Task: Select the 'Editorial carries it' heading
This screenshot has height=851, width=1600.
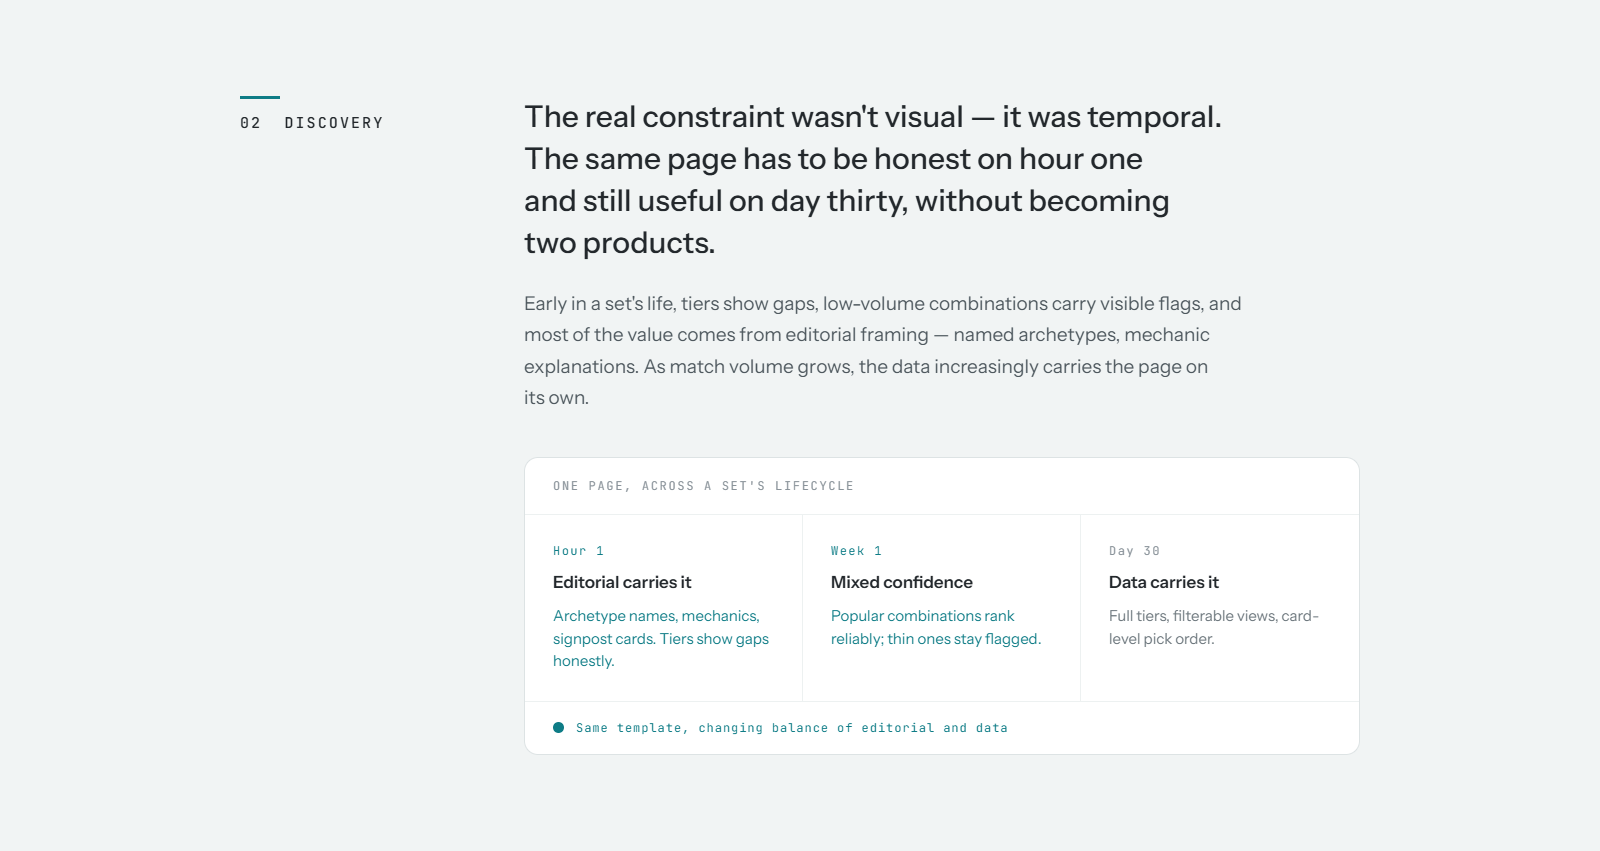Action: point(622,582)
